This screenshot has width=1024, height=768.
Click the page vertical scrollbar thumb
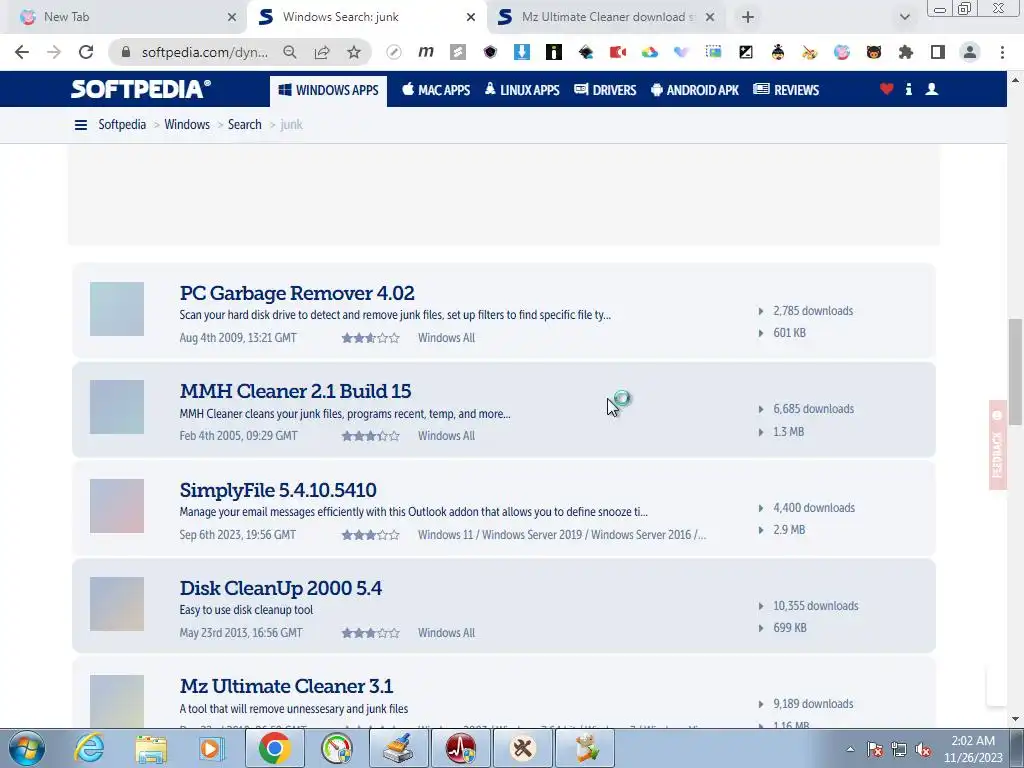tap(1014, 372)
